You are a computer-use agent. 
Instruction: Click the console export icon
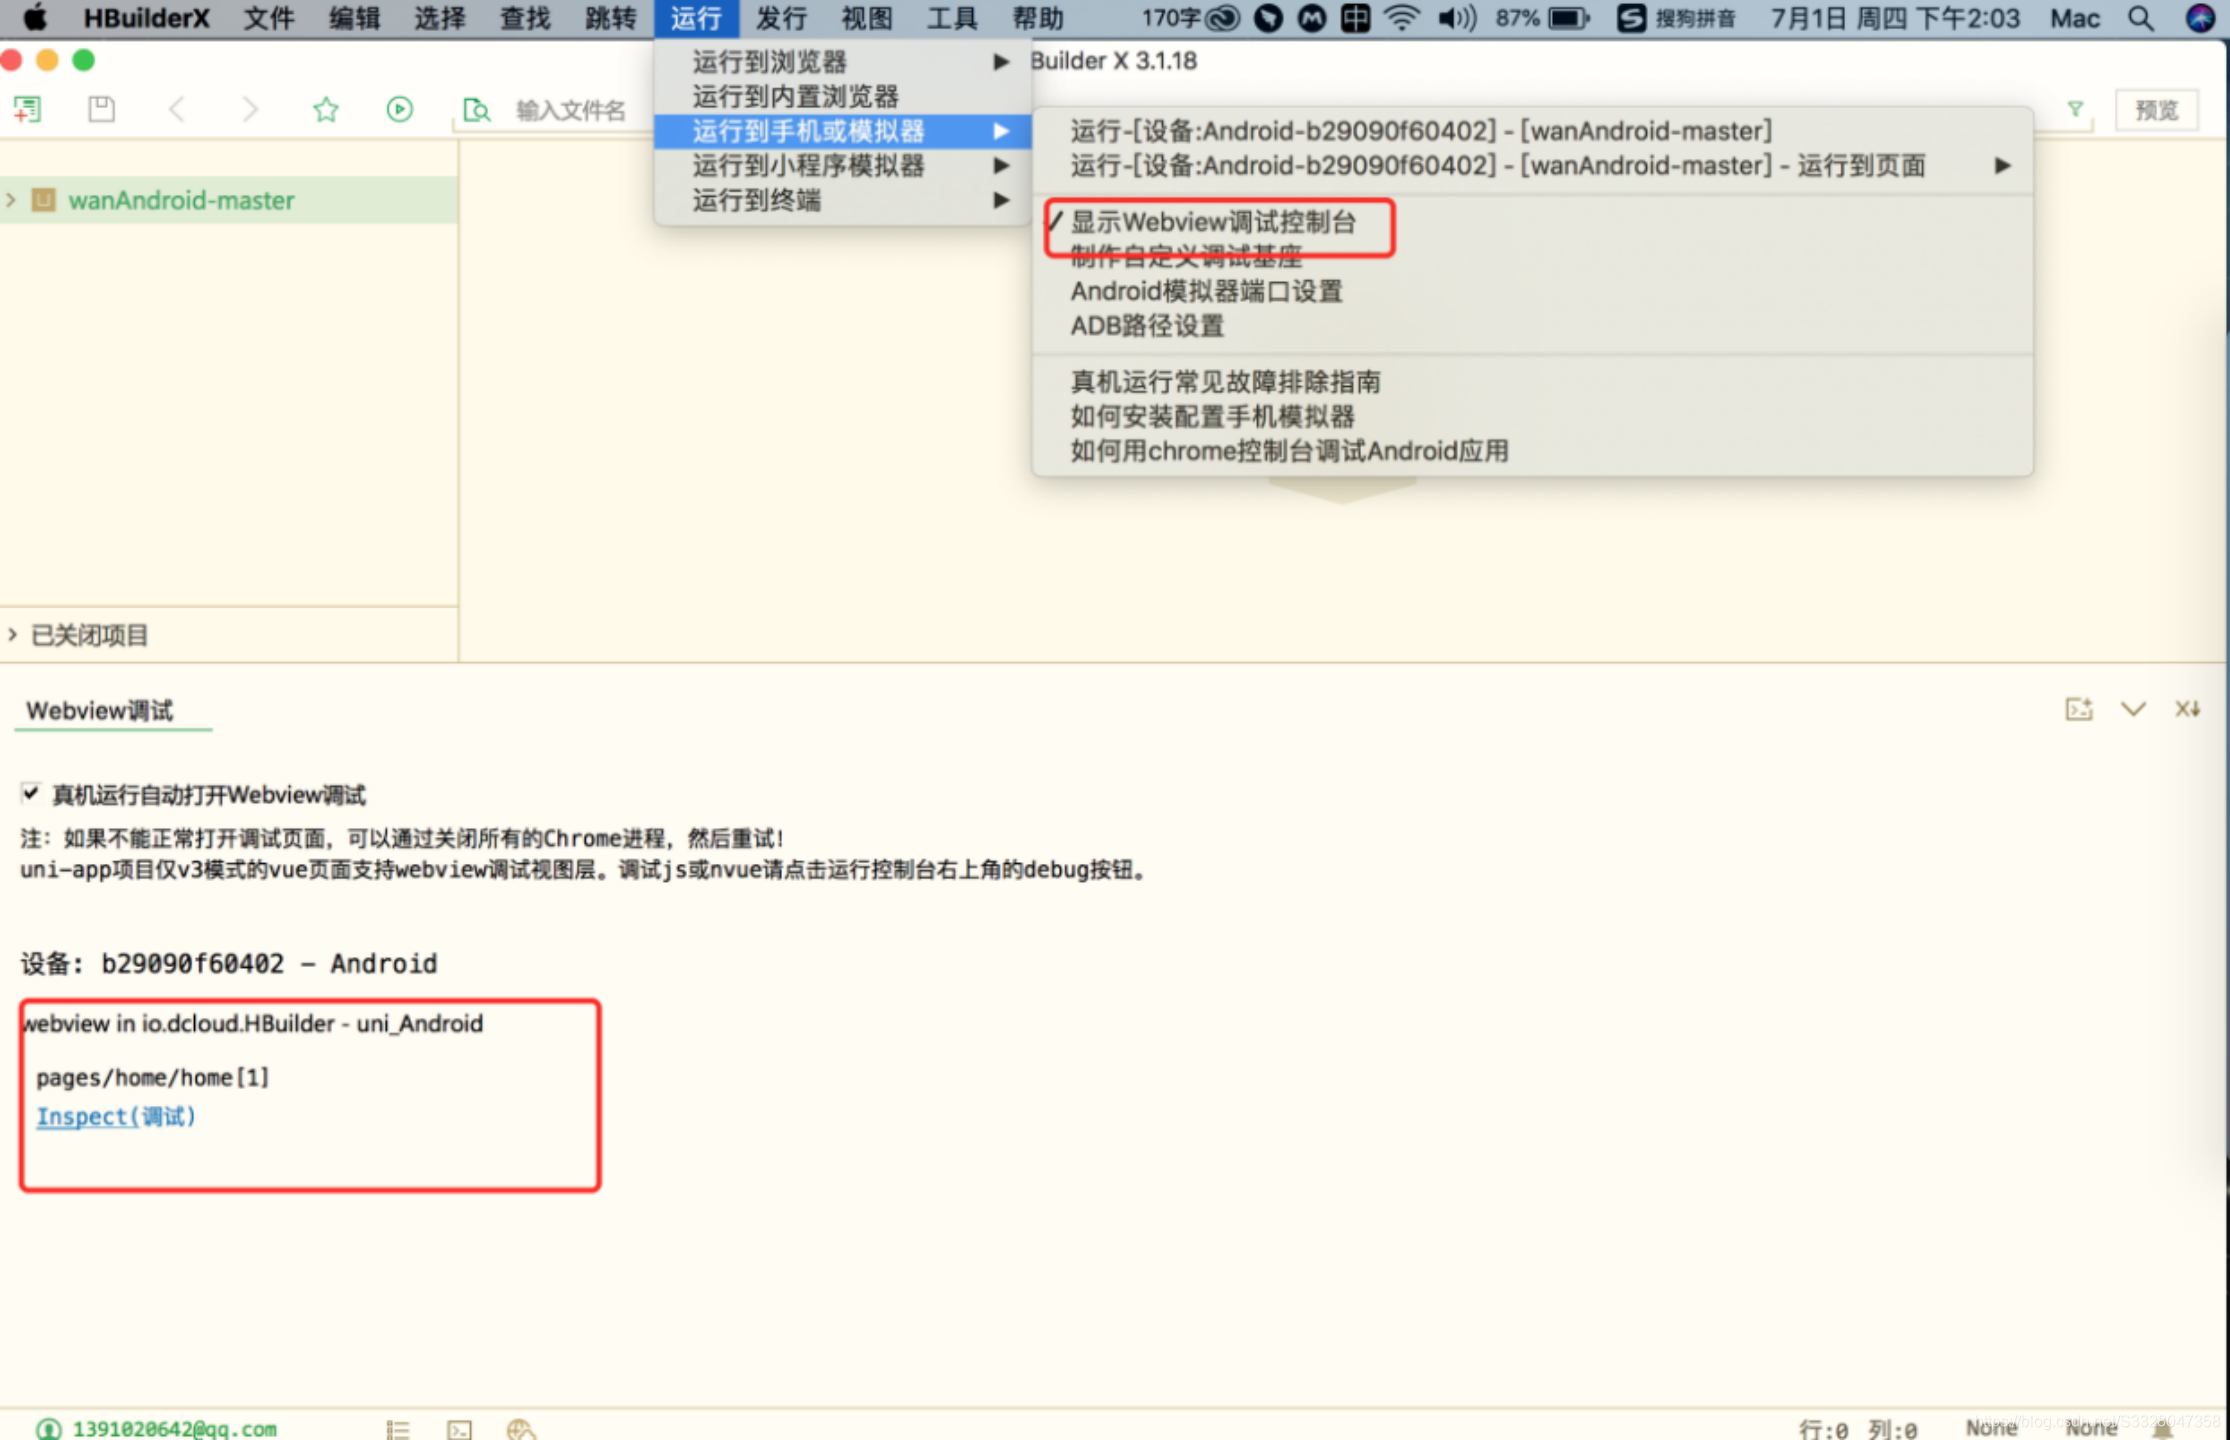coord(2079,709)
